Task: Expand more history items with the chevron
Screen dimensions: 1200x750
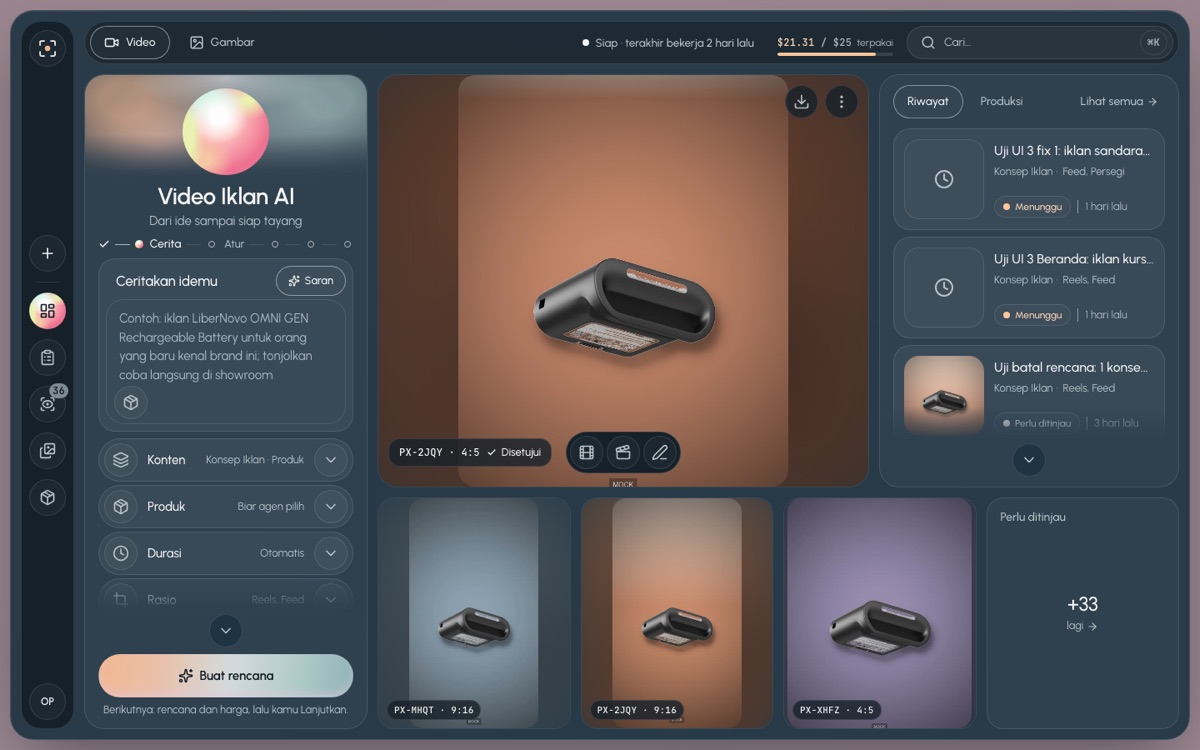Action: [1029, 460]
